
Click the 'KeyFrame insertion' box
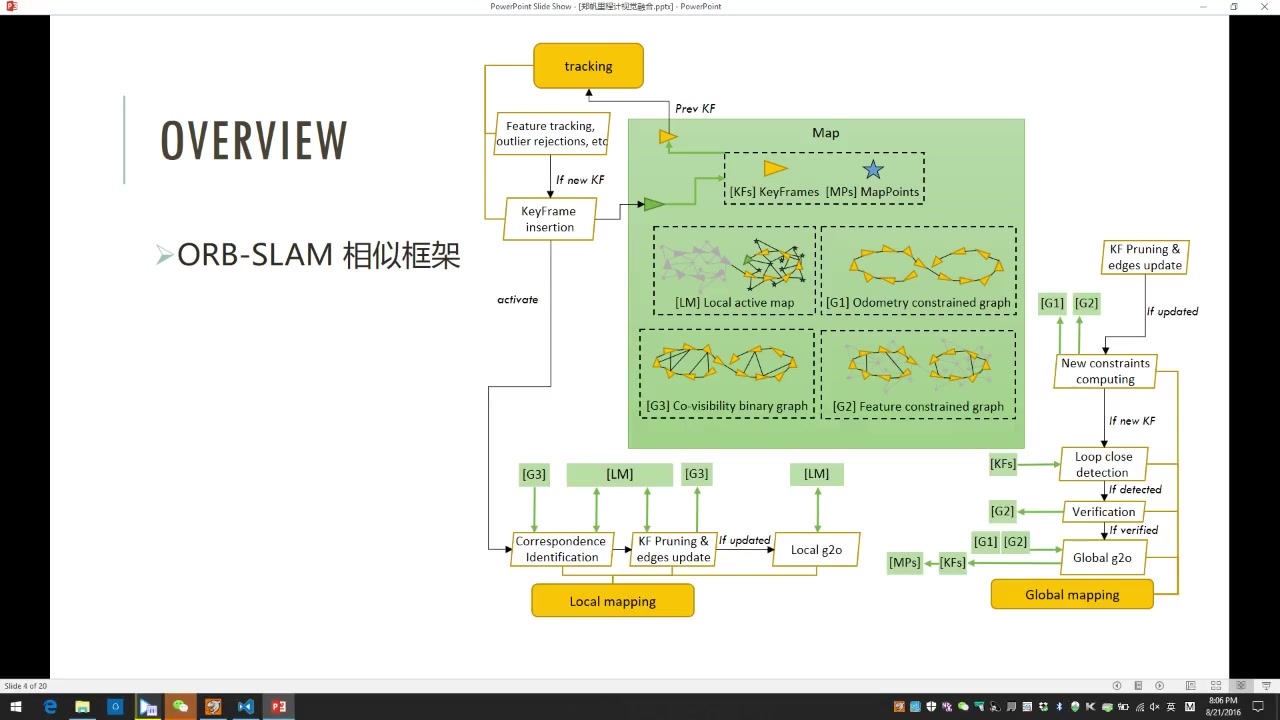point(549,219)
